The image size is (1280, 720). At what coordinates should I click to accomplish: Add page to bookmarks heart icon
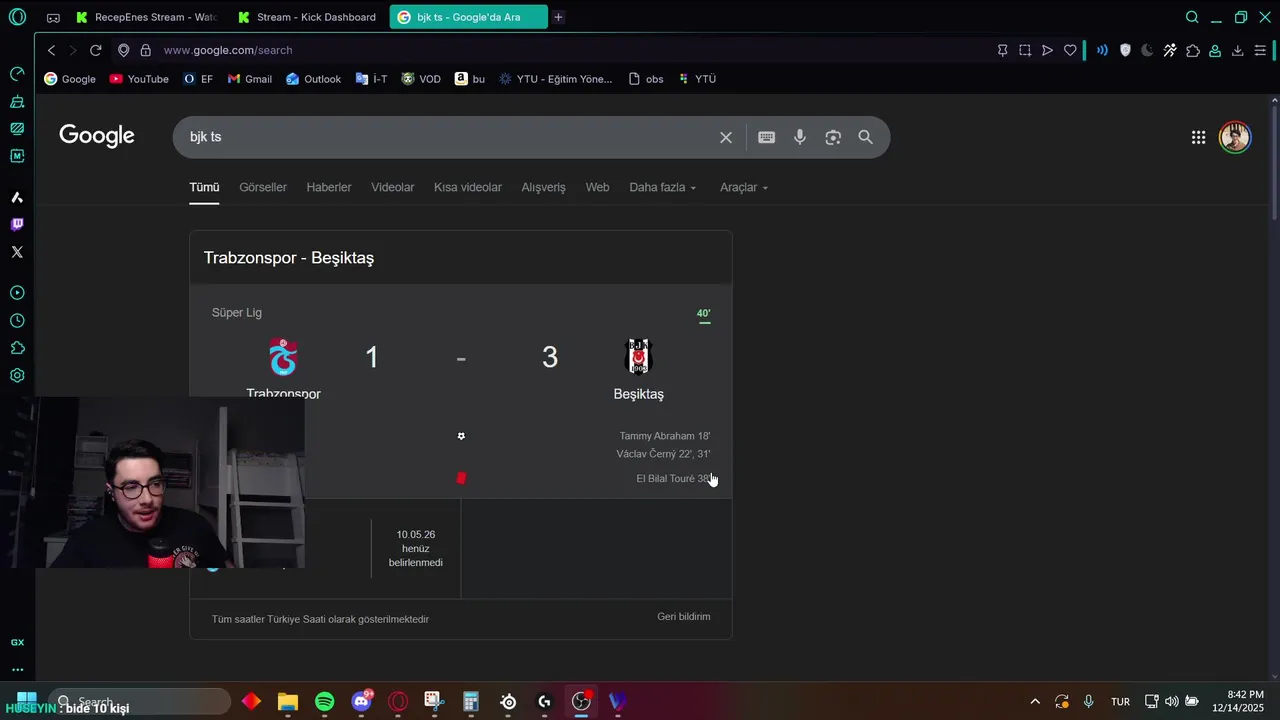(1070, 50)
